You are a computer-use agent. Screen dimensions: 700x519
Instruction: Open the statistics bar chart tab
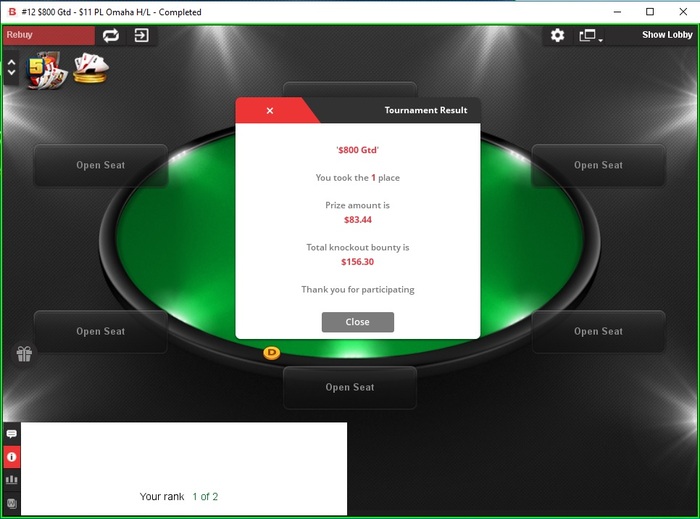12,480
